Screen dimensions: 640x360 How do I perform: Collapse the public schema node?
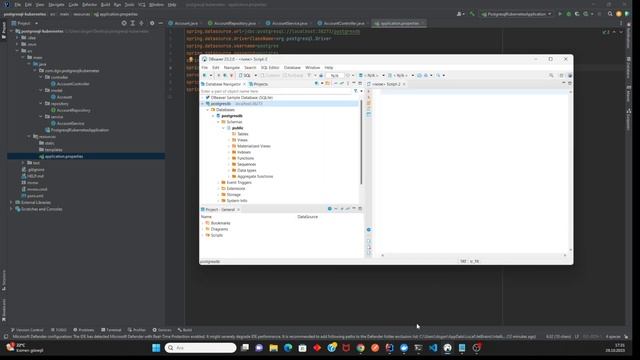click(x=224, y=128)
